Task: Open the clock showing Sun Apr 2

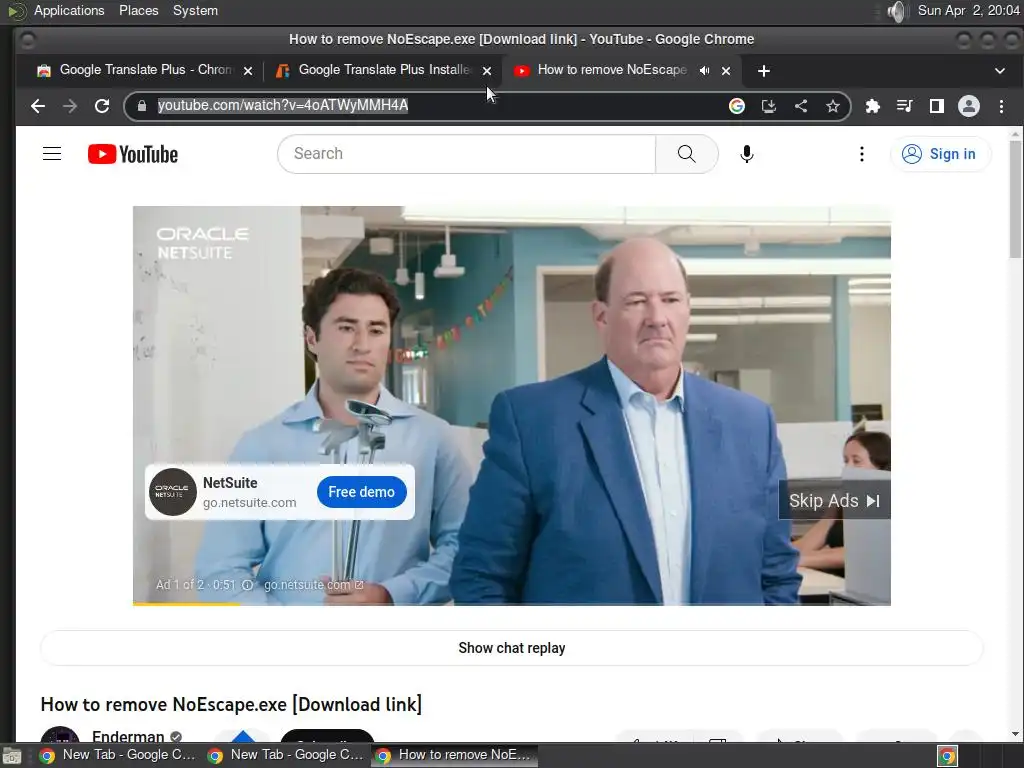Action: coord(968,11)
